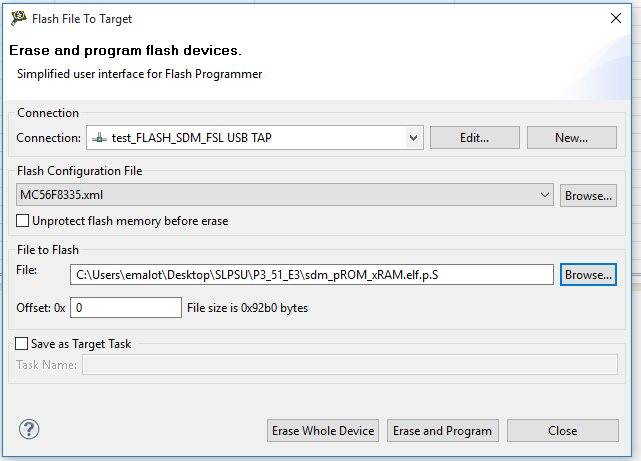Image resolution: width=641 pixels, height=461 pixels.
Task: Browse for a flash configuration file
Action: (588, 196)
